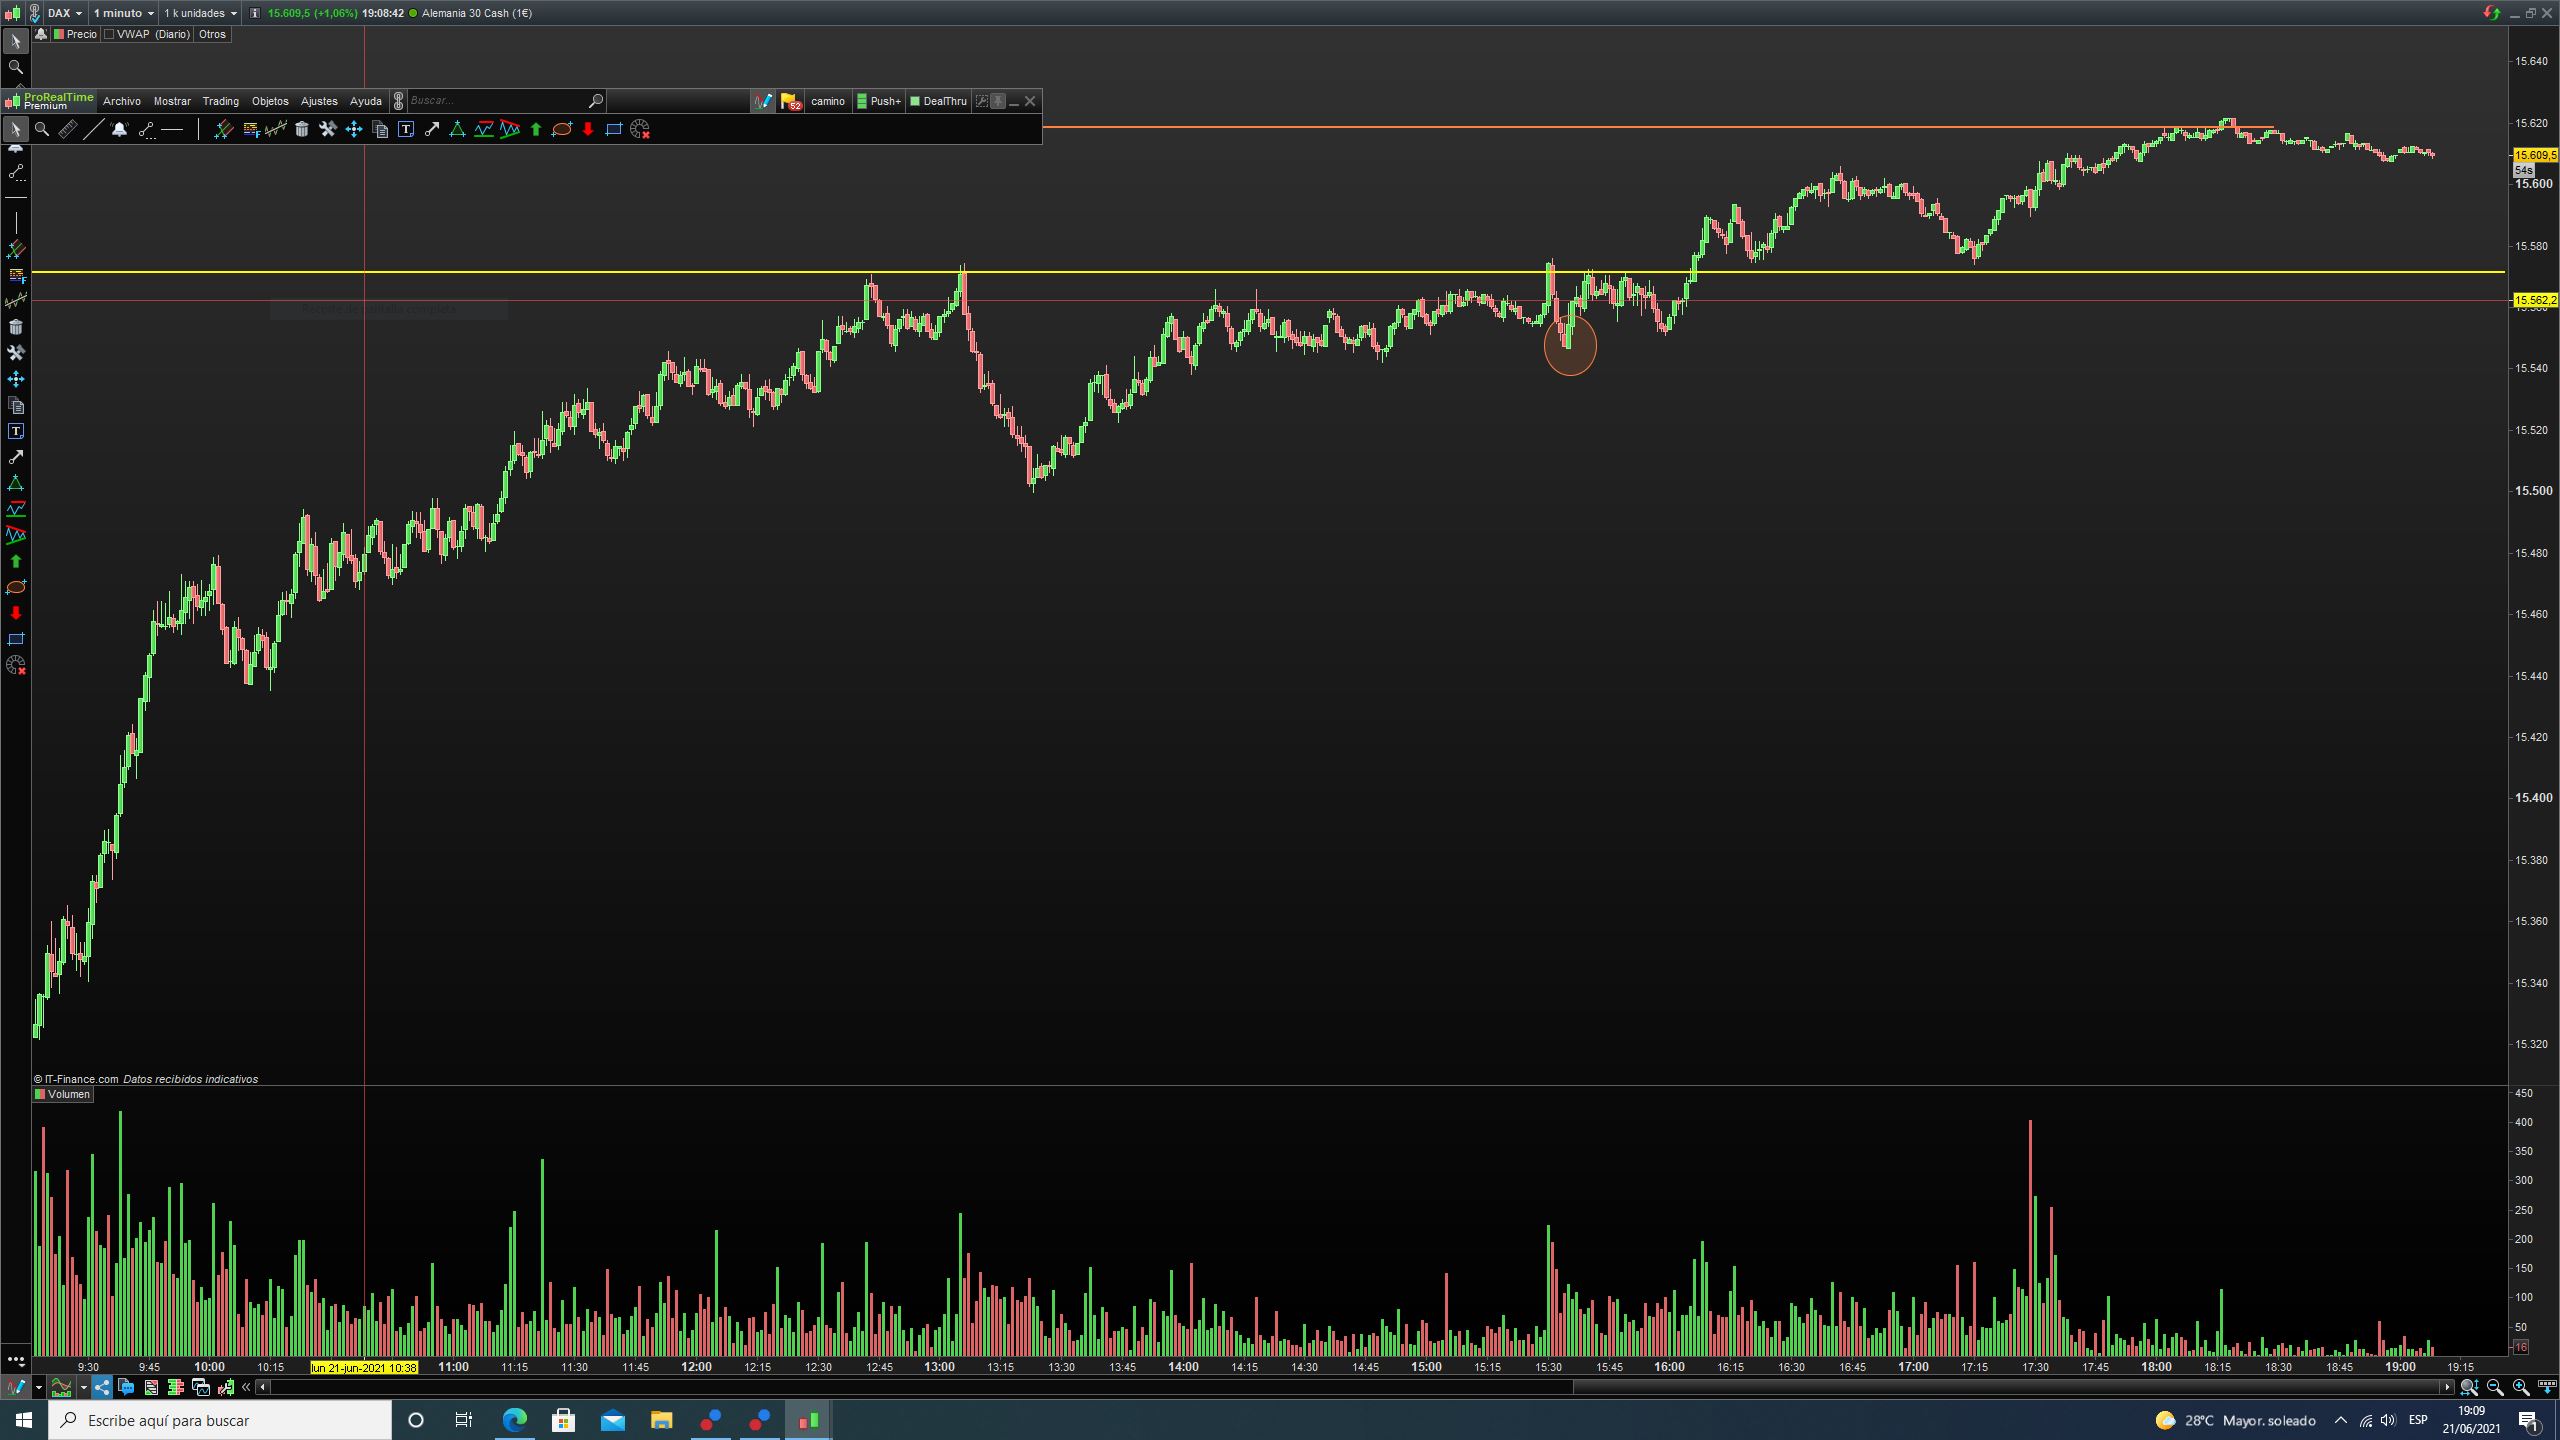Open the Trading menu
This screenshot has width=2560, height=1440.
220,101
